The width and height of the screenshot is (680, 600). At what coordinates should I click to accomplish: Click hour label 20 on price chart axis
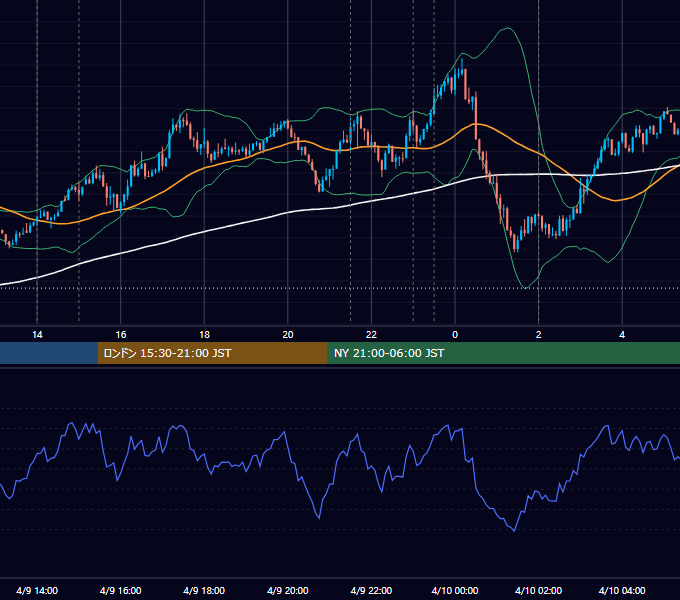(x=288, y=335)
